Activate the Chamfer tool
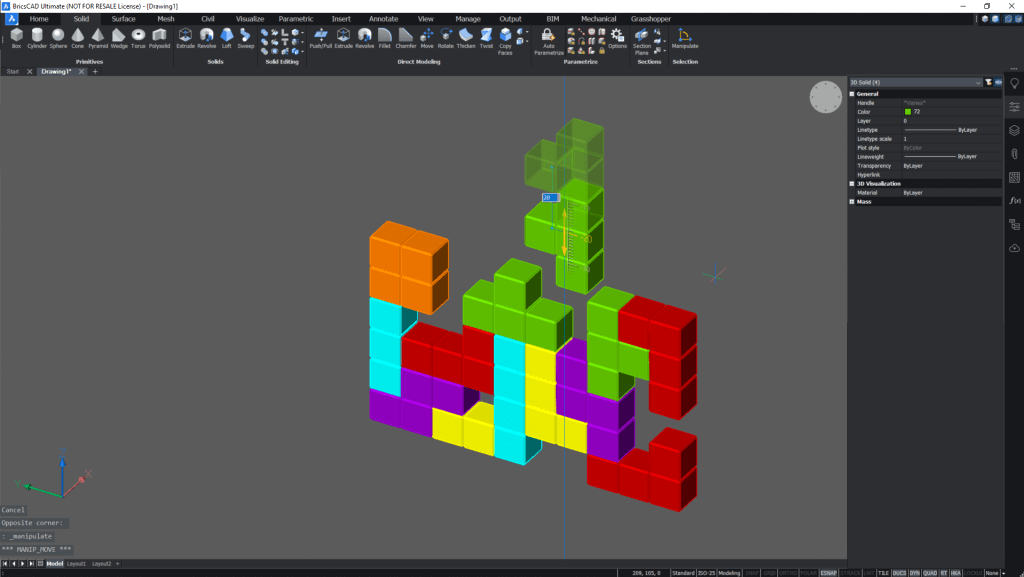 coord(405,38)
